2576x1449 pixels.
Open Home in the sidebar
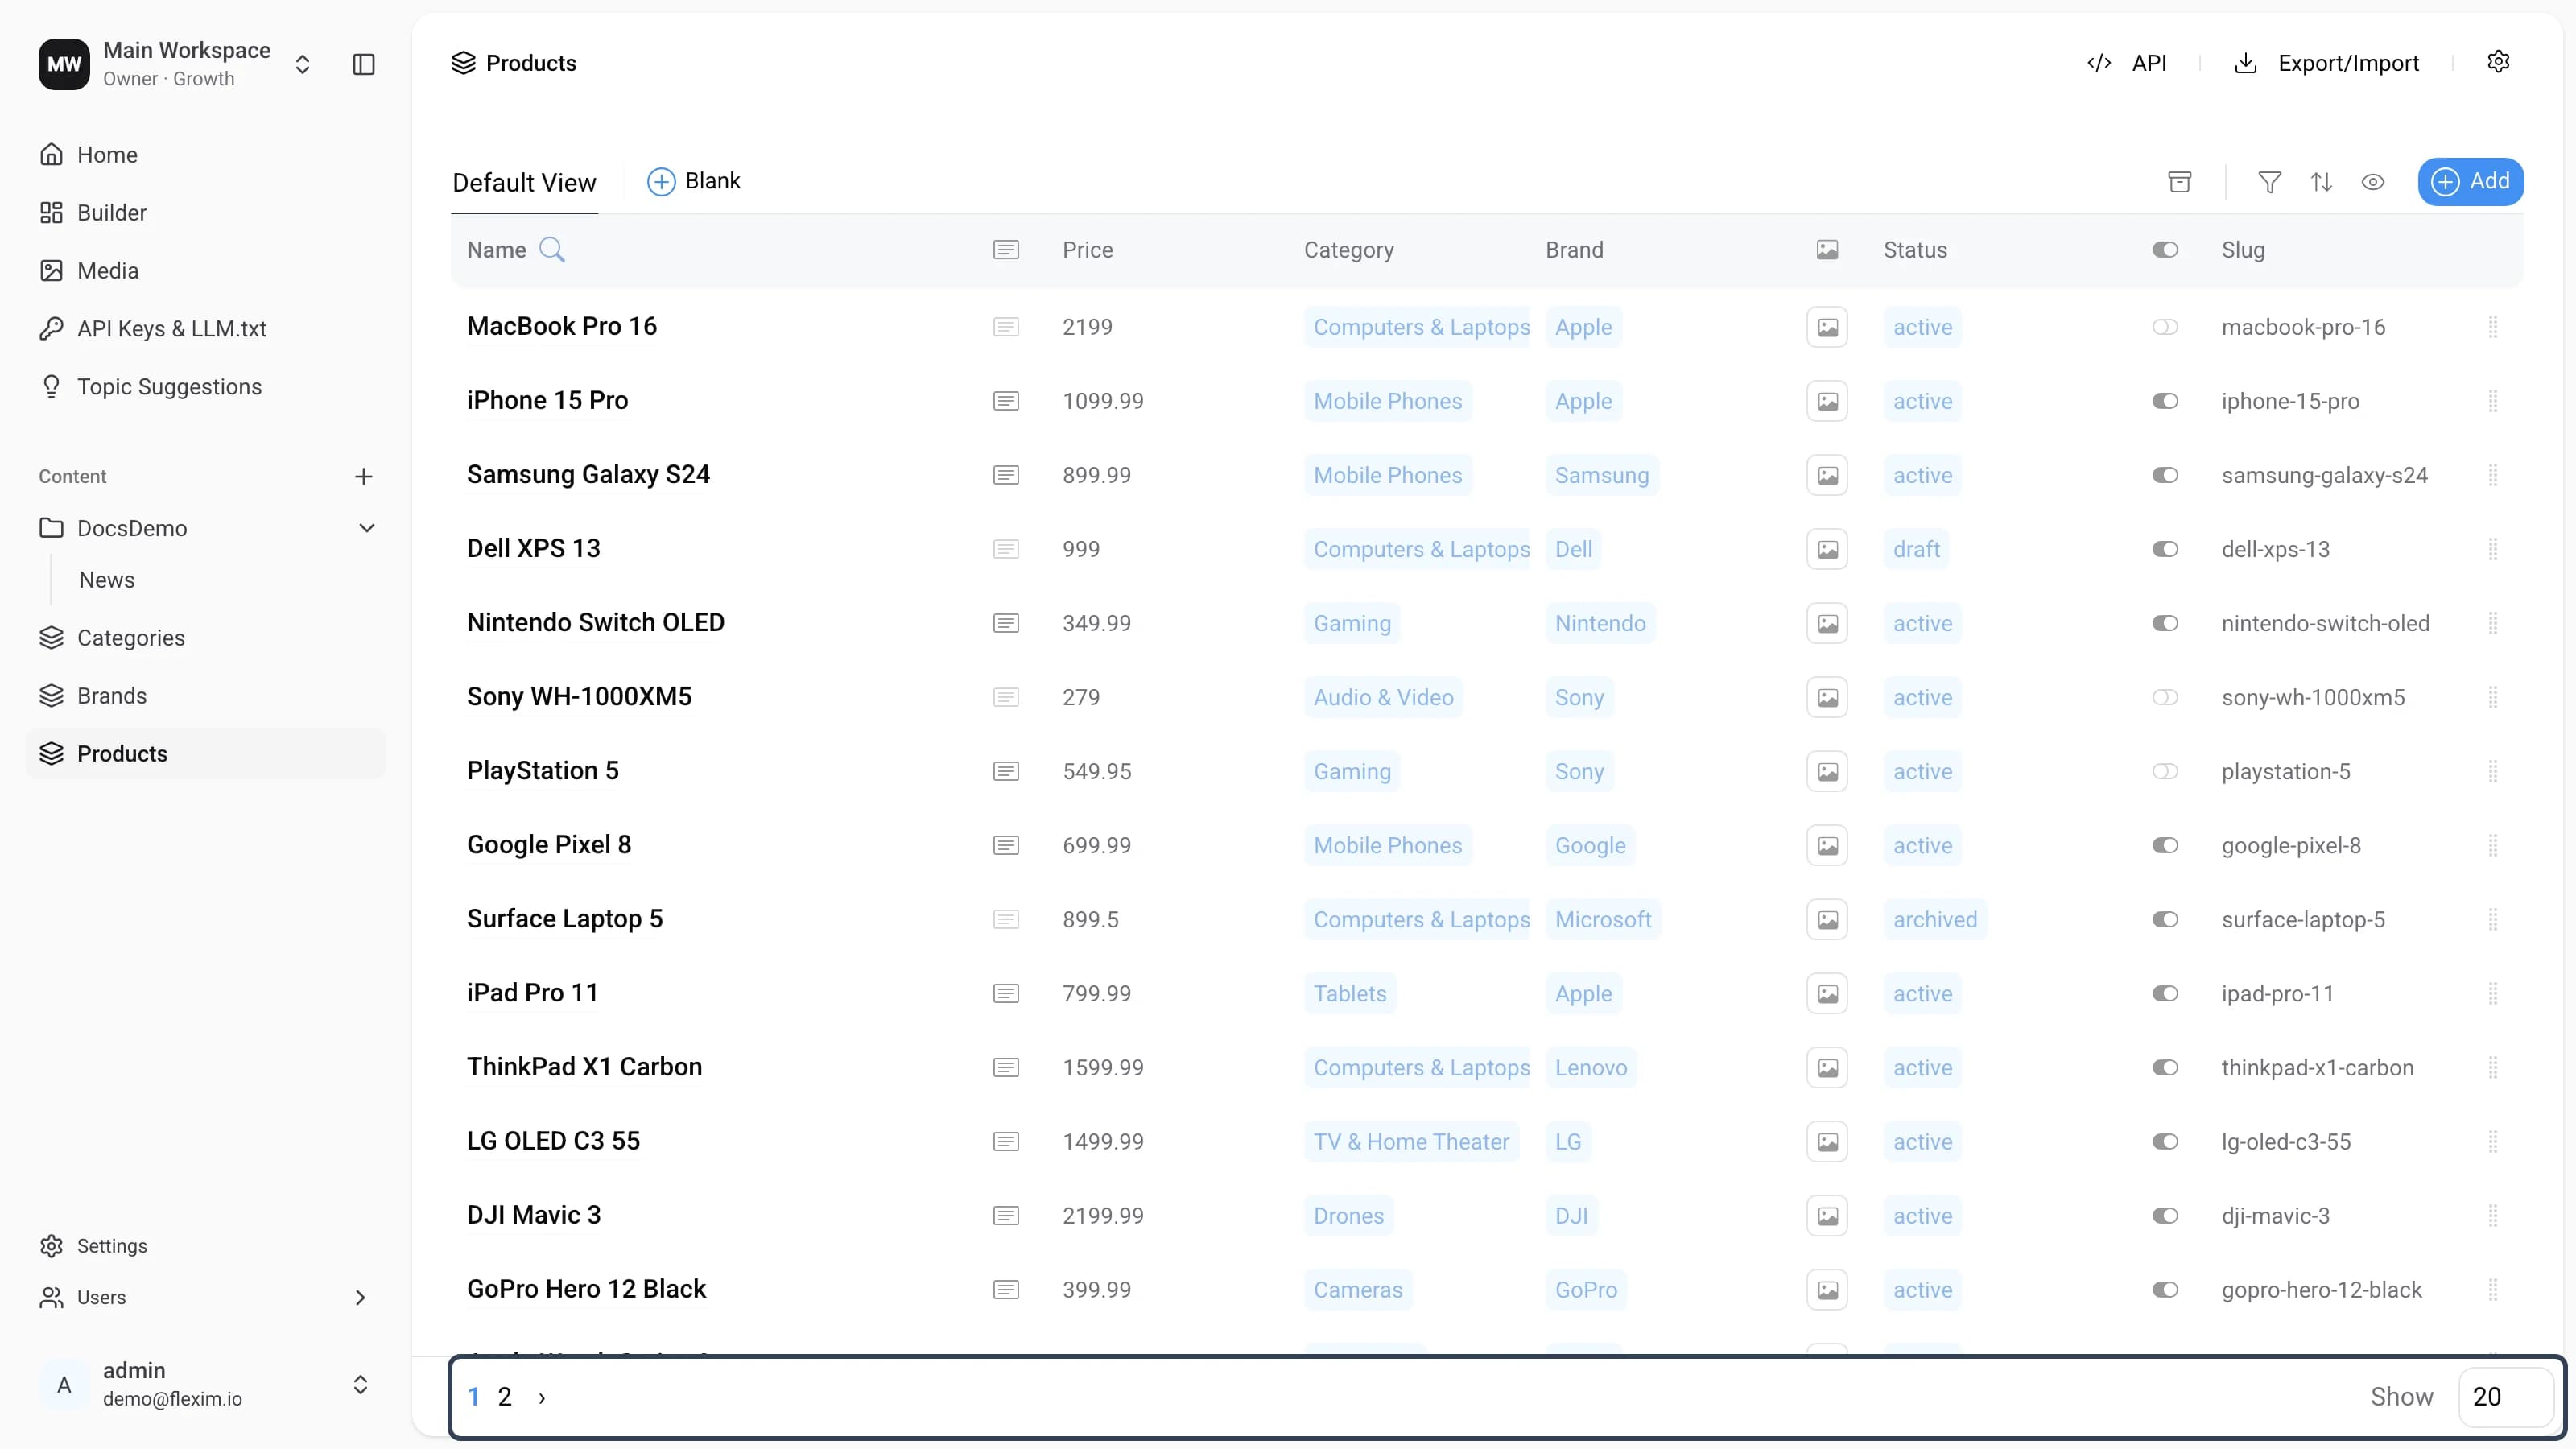[107, 155]
